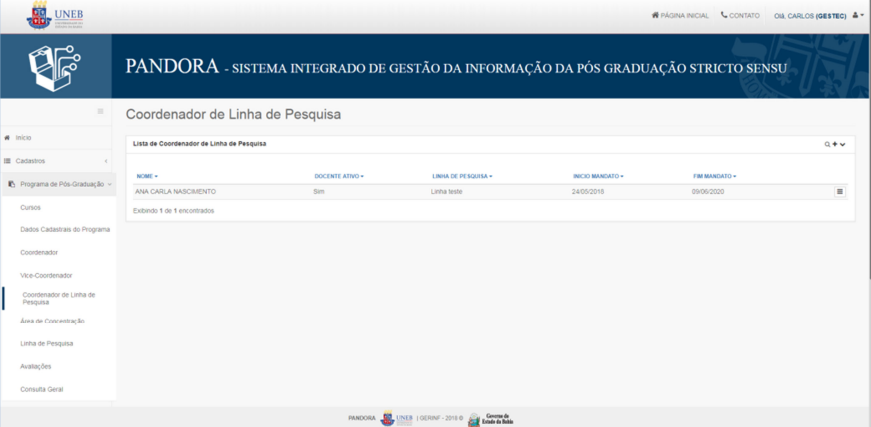871x427 pixels.
Task: Sort the table by NOME column
Action: point(147,176)
